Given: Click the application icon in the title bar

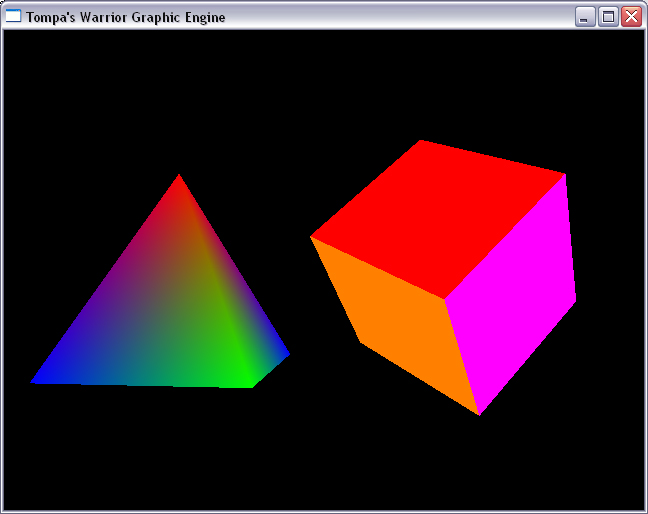Looking at the screenshot, I should point(14,17).
